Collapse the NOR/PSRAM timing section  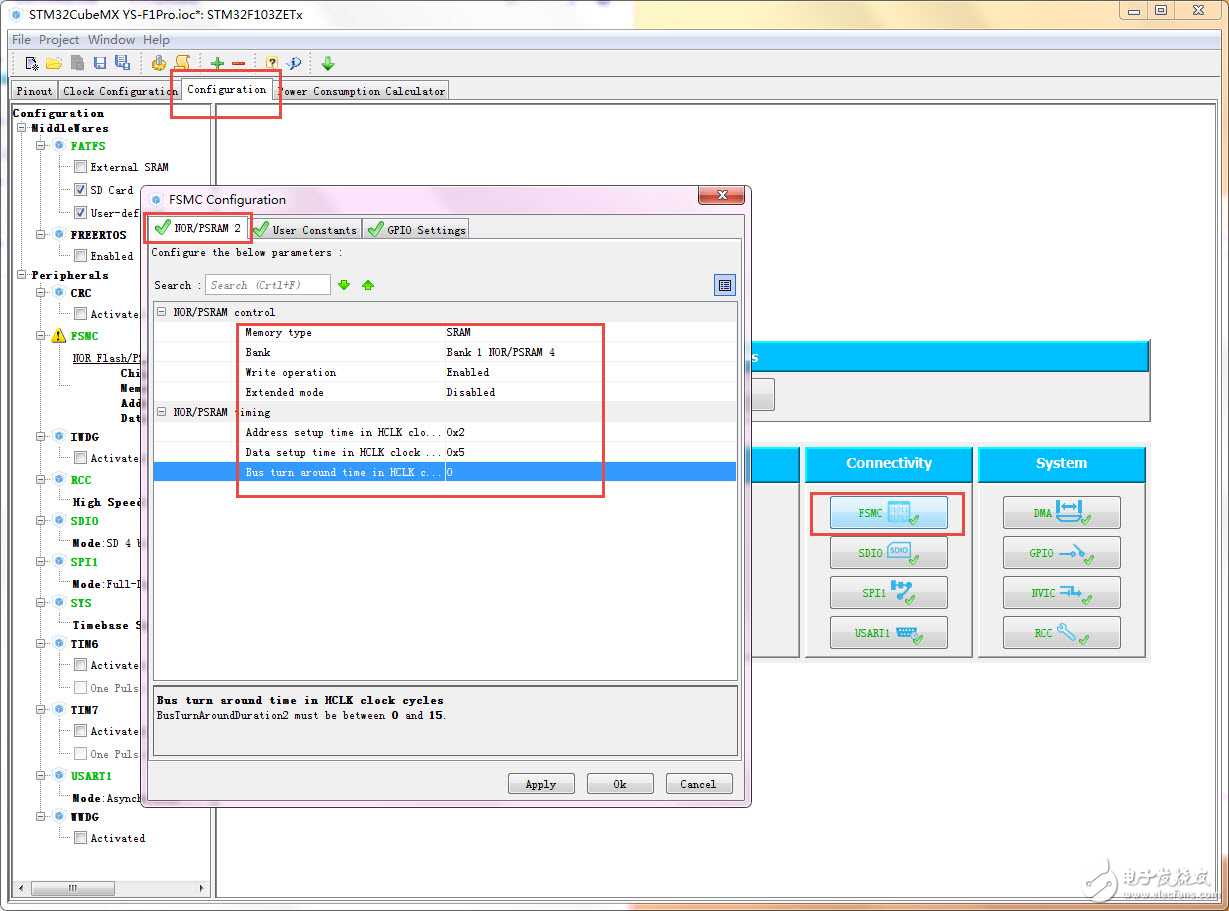pyautogui.click(x=162, y=412)
